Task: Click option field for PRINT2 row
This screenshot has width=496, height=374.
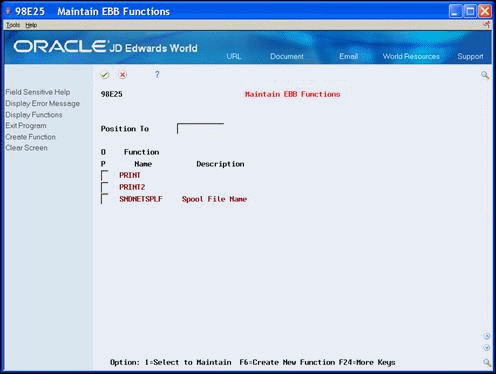Action: (x=105, y=187)
